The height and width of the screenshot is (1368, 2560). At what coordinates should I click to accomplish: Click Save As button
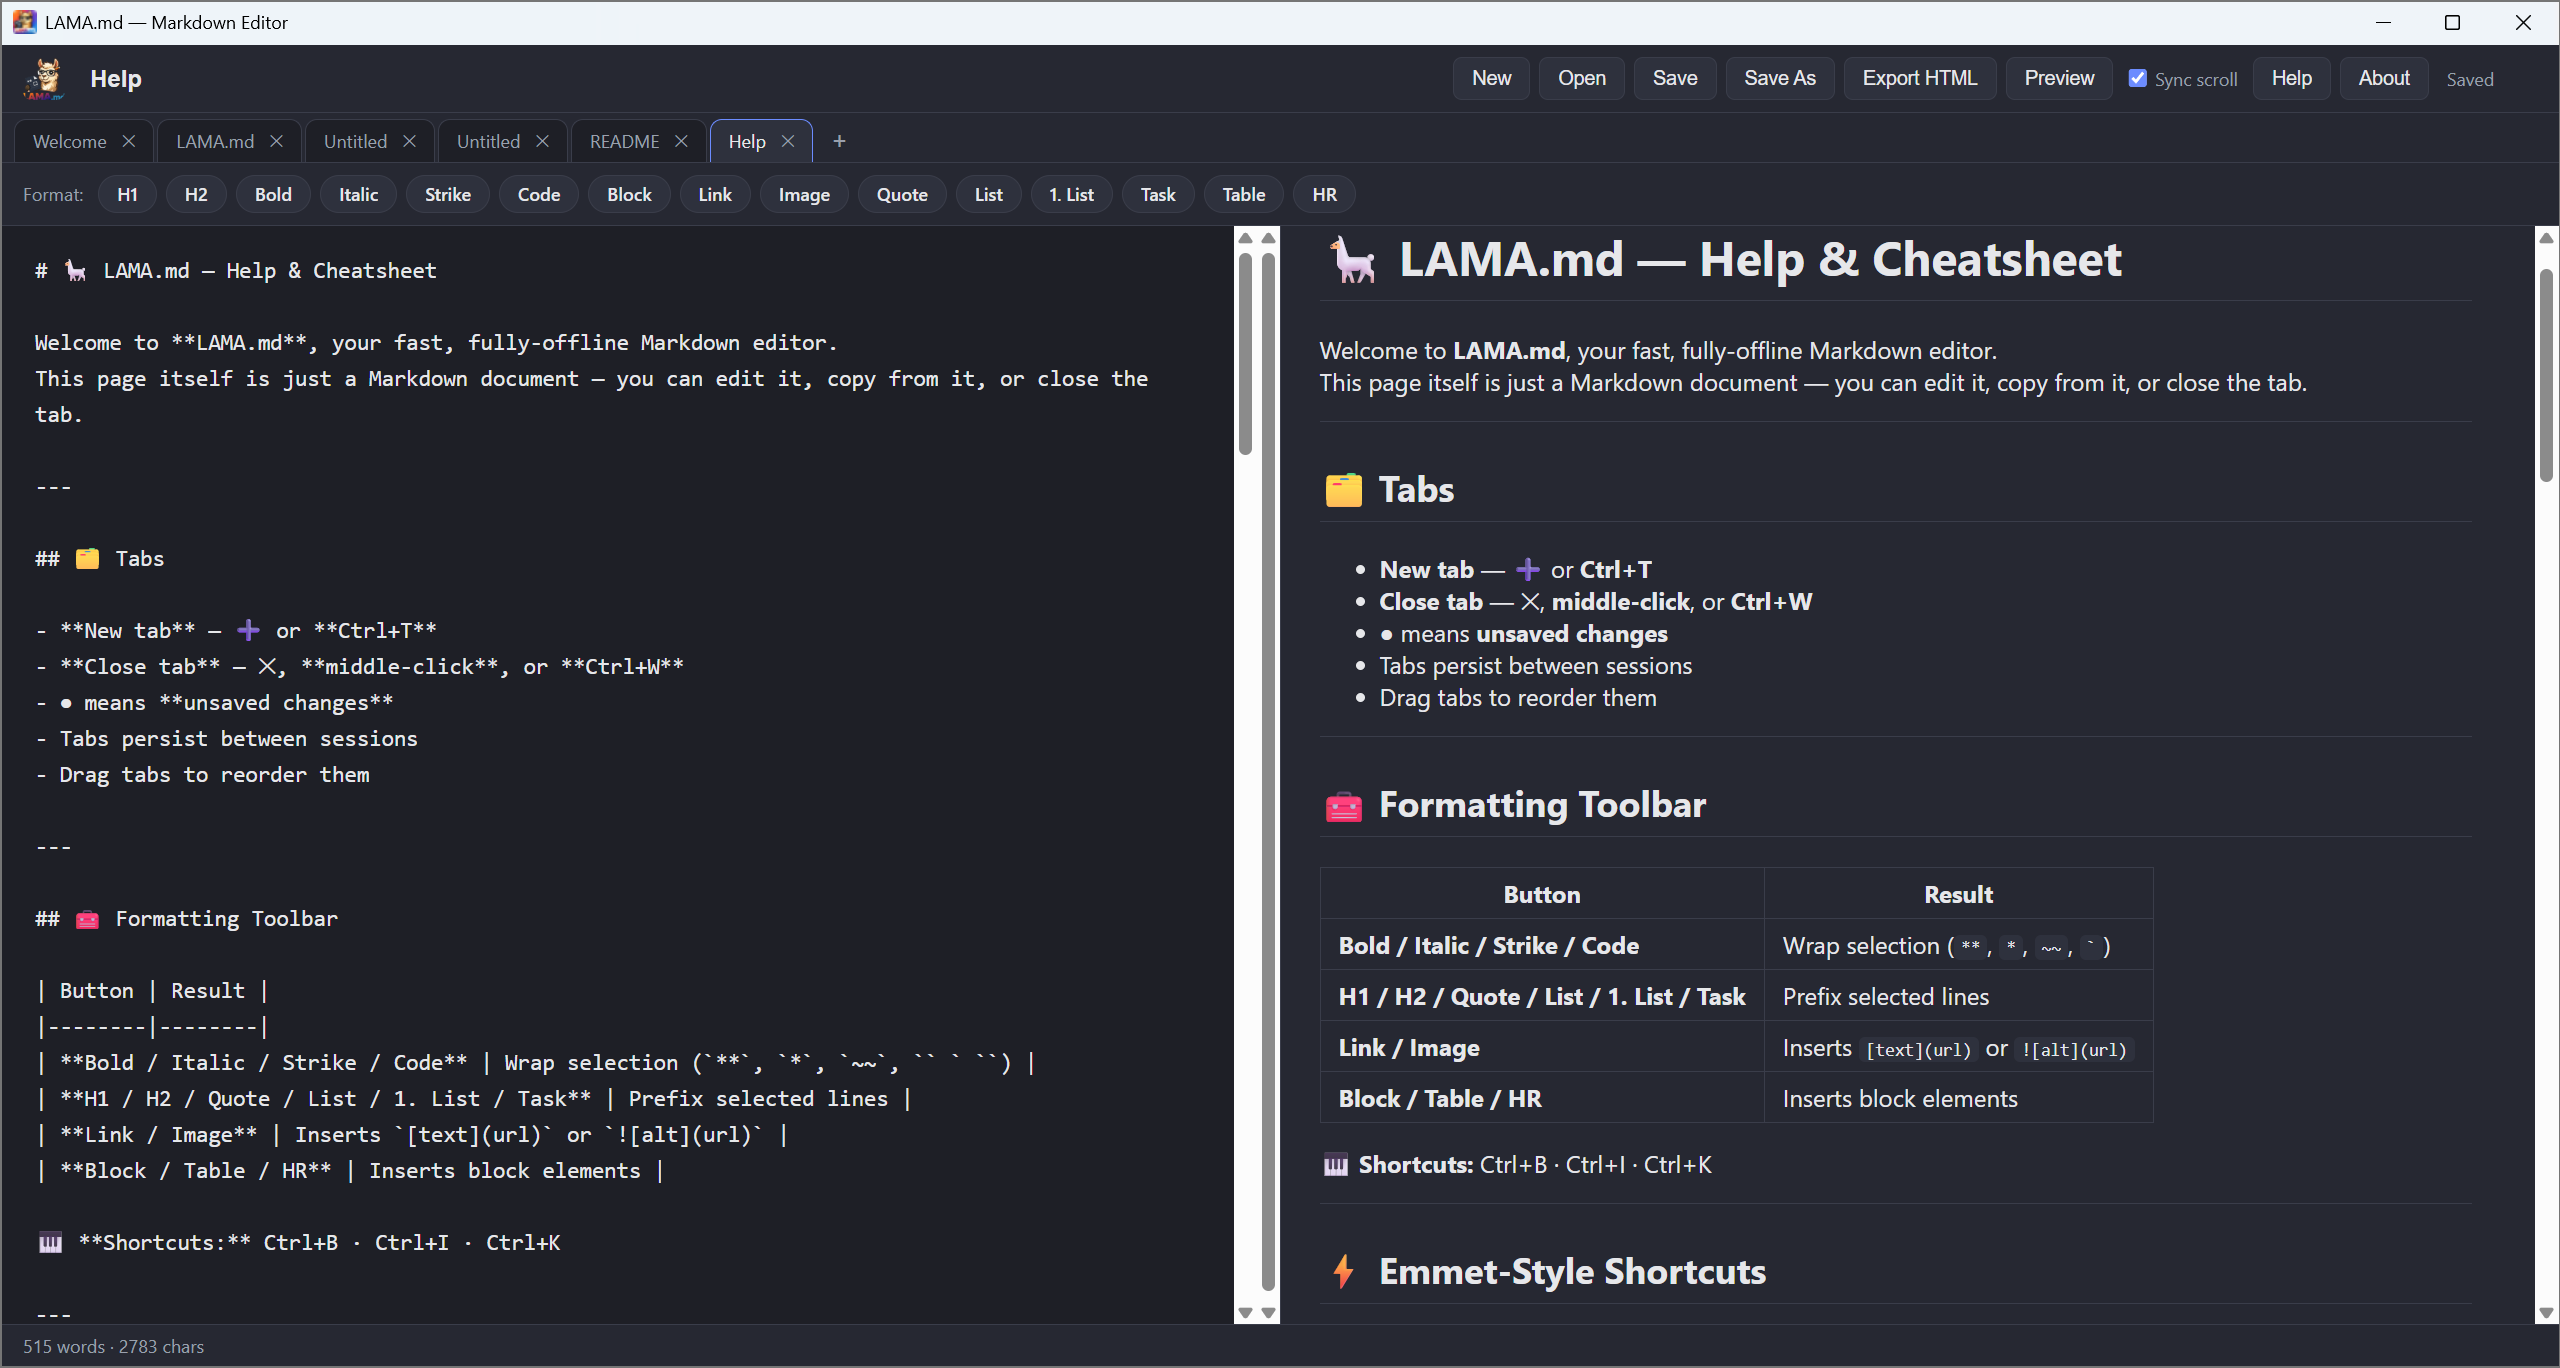tap(1780, 78)
